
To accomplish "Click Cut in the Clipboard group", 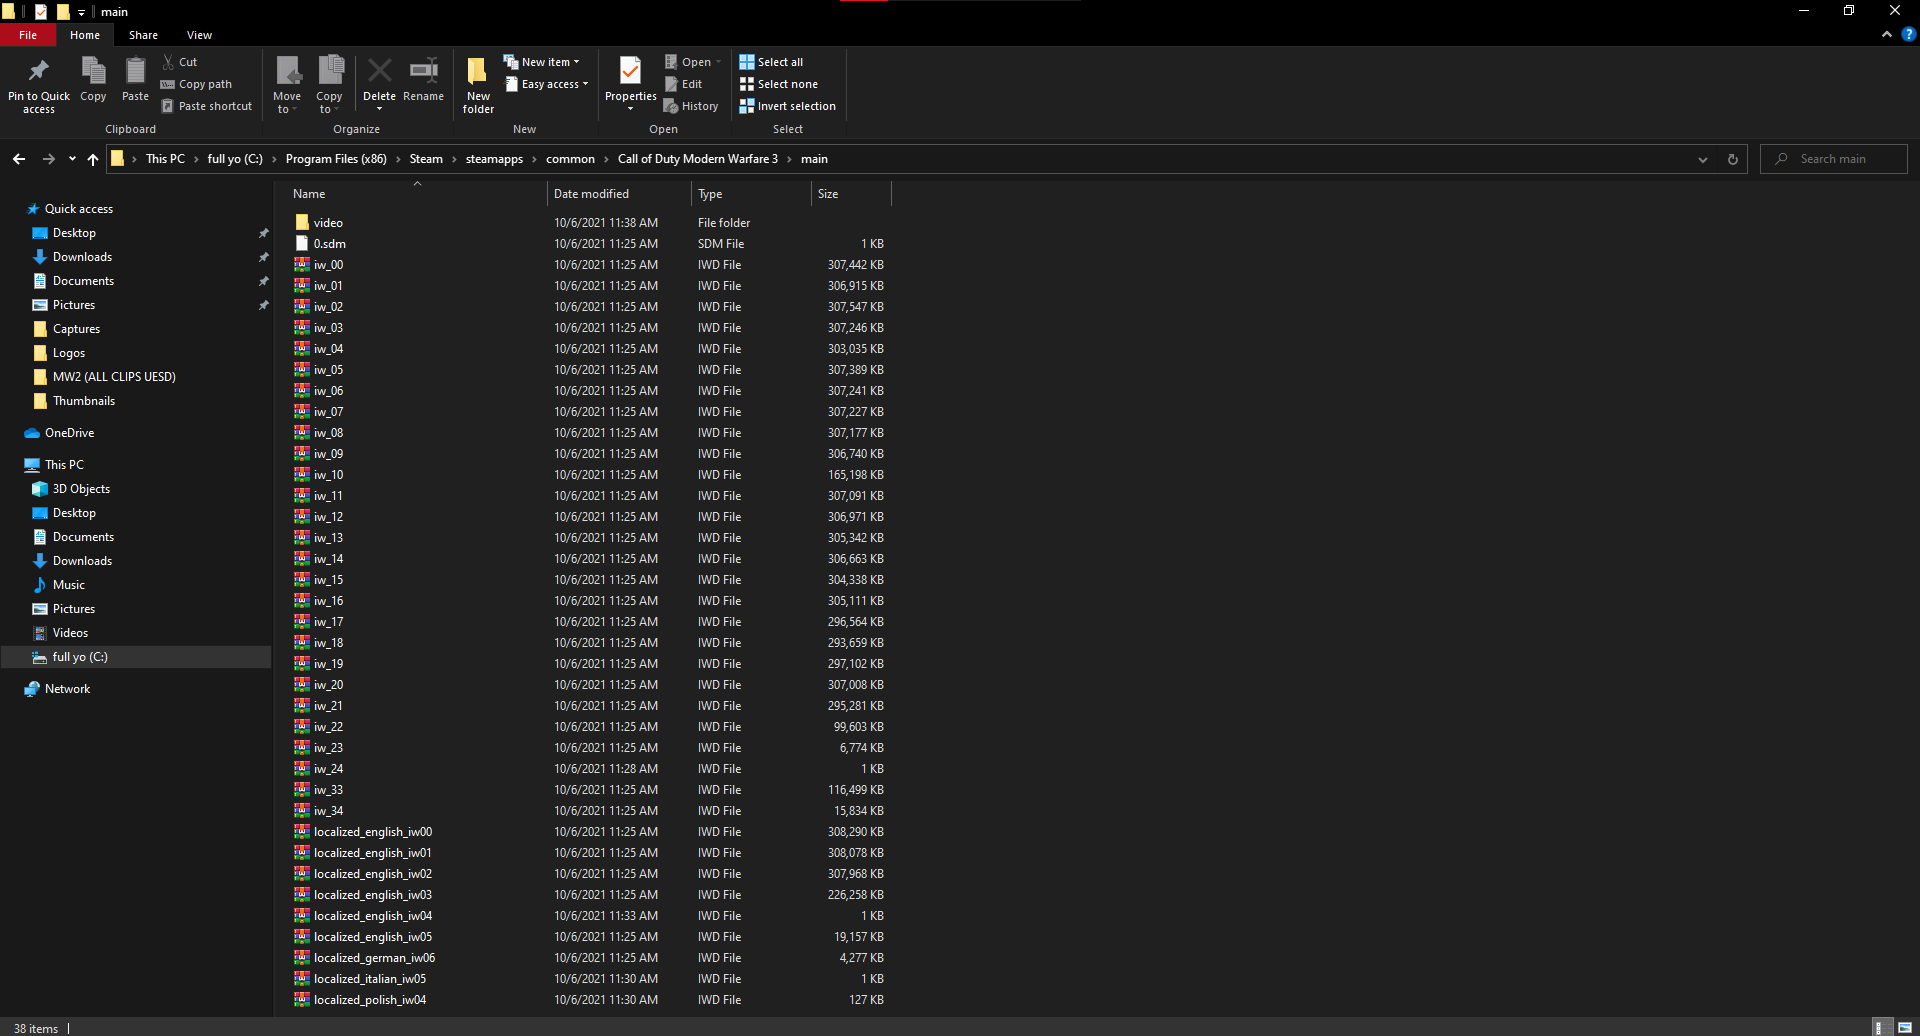I will tap(180, 62).
